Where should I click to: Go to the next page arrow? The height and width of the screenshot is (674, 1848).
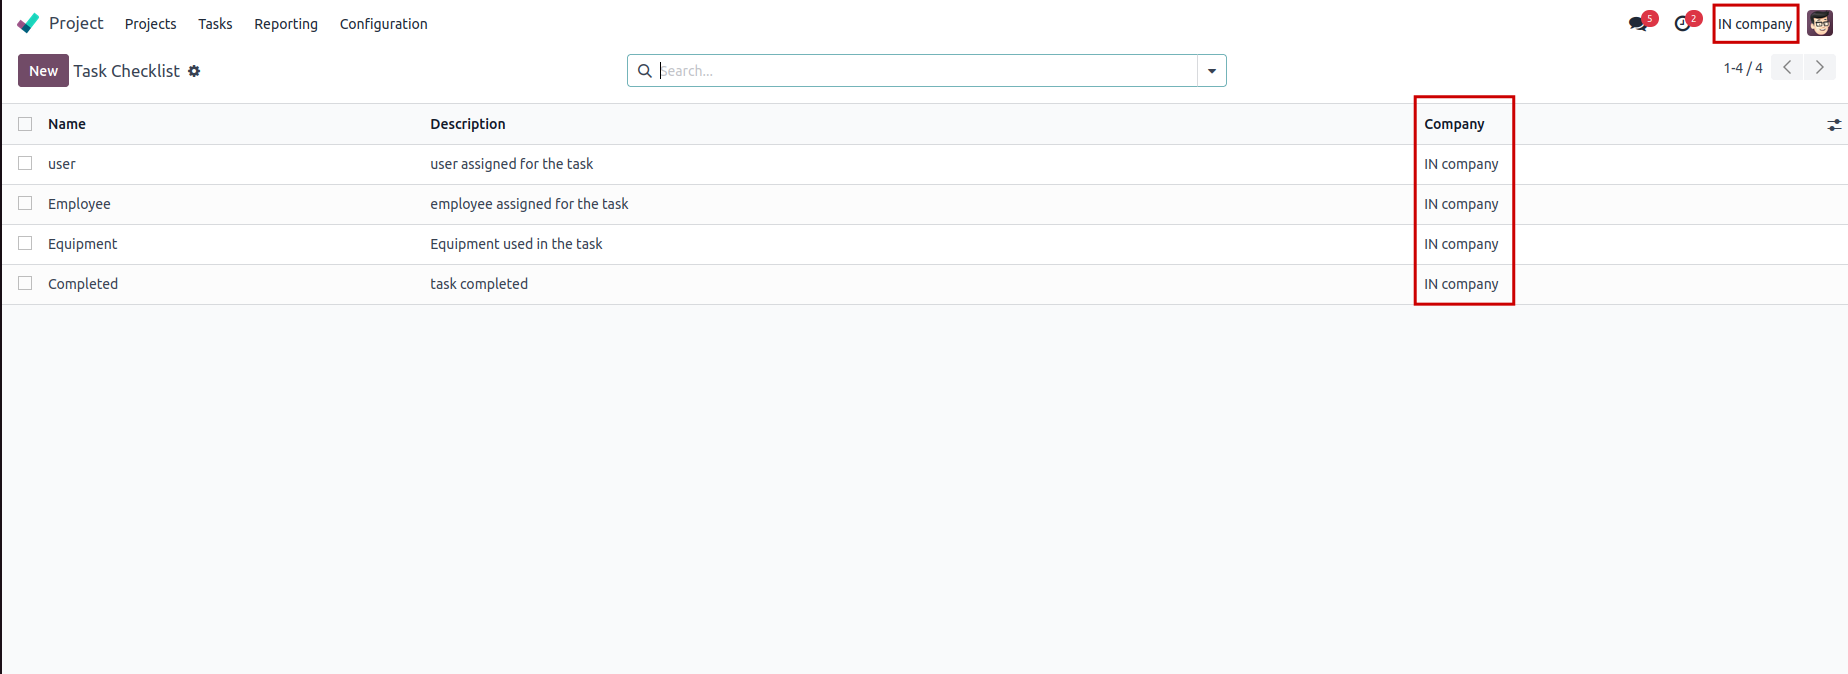[x=1820, y=67]
